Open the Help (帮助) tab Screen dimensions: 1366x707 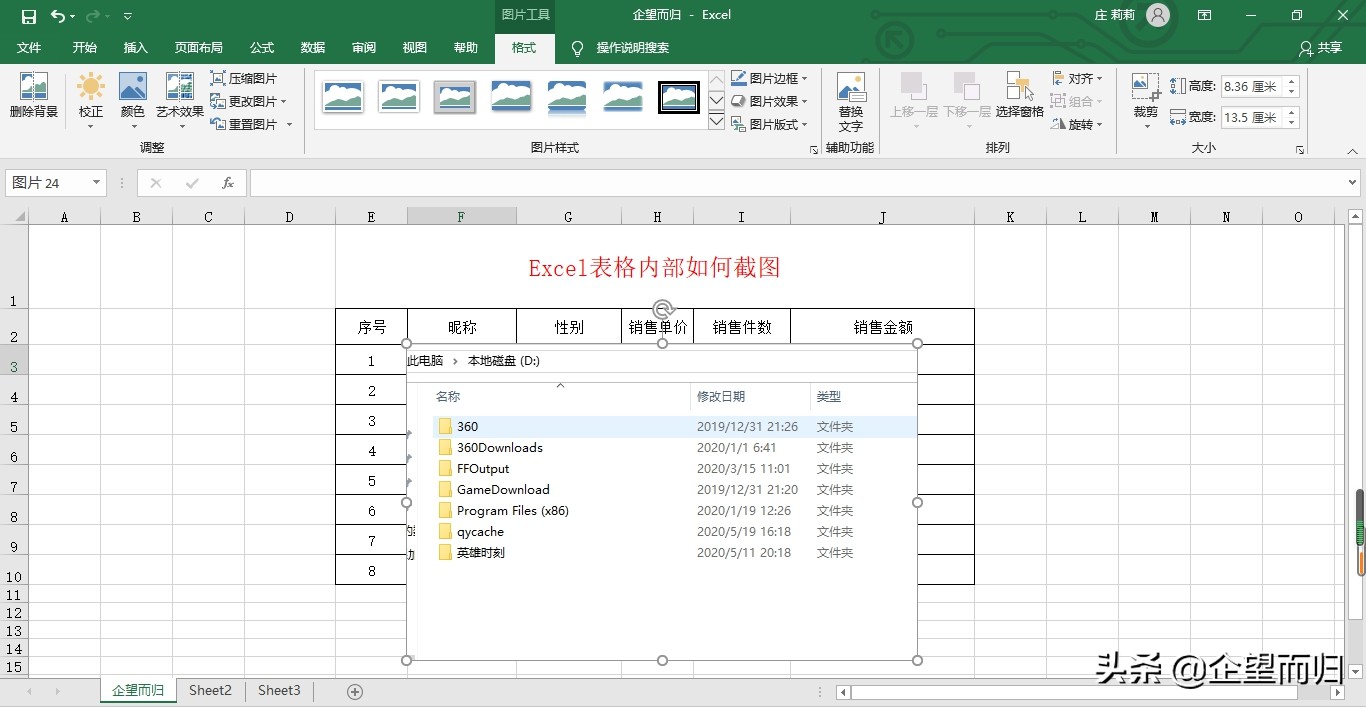pos(466,48)
